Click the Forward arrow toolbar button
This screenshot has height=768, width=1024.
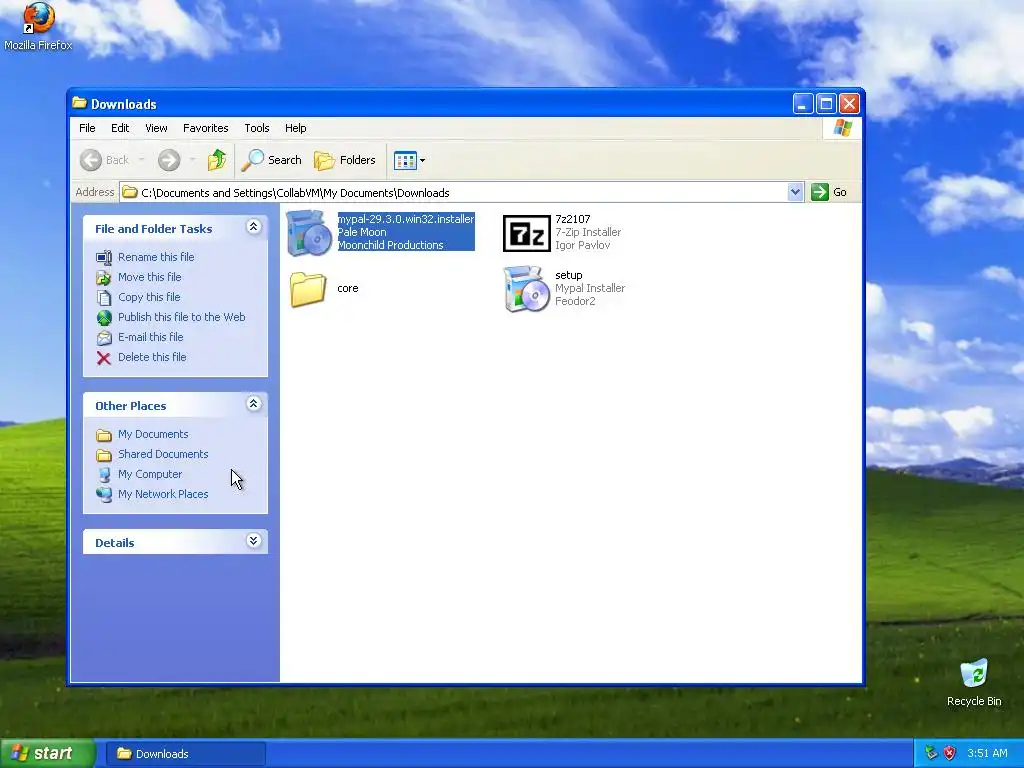(169, 160)
